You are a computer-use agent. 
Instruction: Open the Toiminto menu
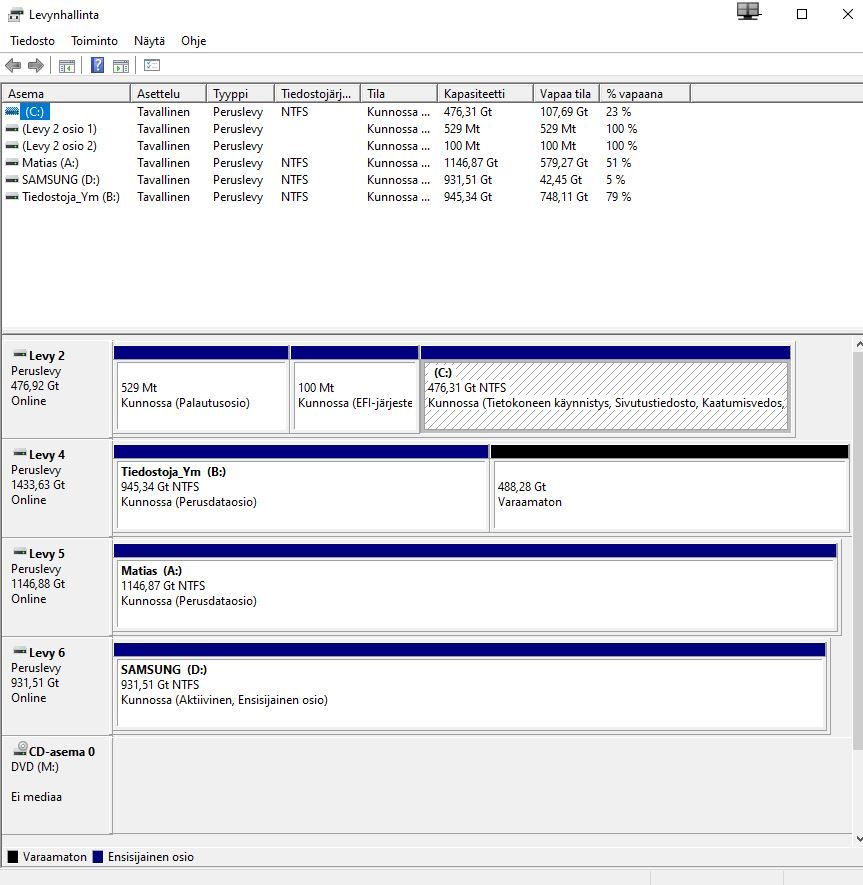tap(94, 41)
